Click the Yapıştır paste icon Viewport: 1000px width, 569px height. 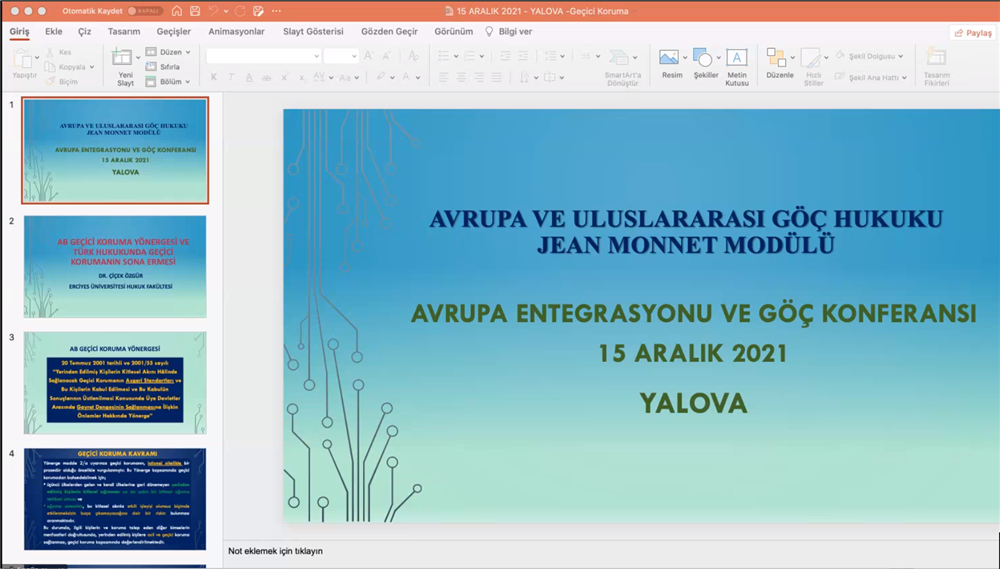pos(22,59)
